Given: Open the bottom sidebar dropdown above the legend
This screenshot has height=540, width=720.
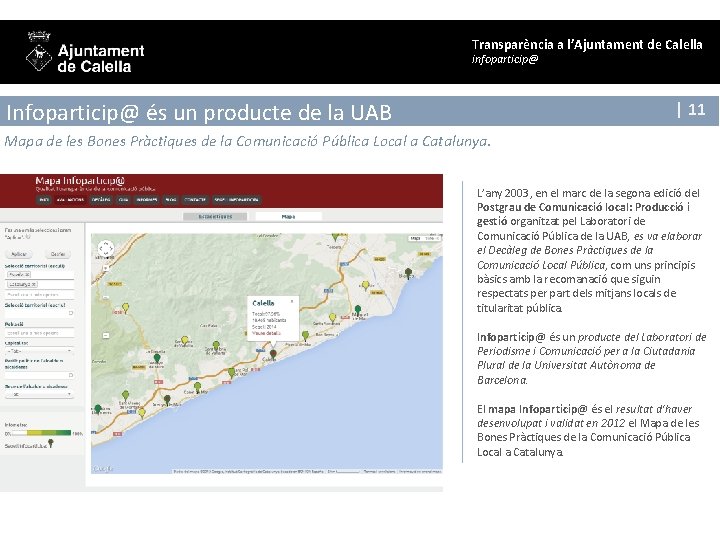Looking at the screenshot, I should (x=39, y=394).
